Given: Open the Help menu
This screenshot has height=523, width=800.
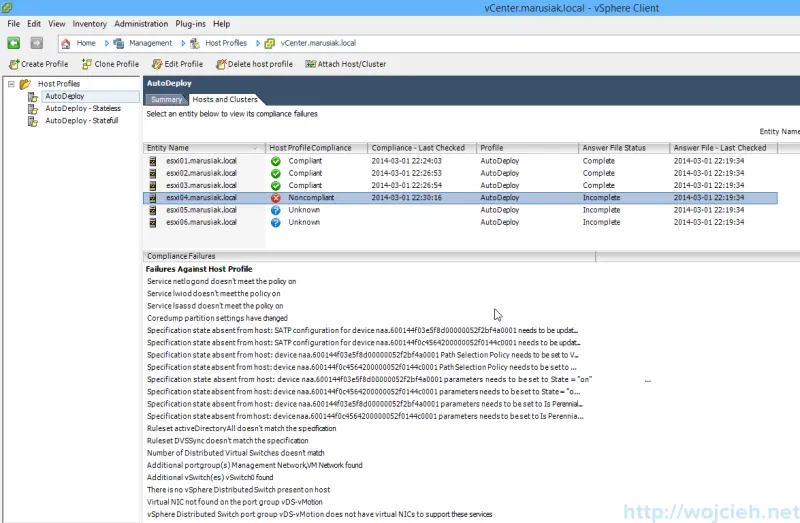Looking at the screenshot, I should click(x=221, y=24).
